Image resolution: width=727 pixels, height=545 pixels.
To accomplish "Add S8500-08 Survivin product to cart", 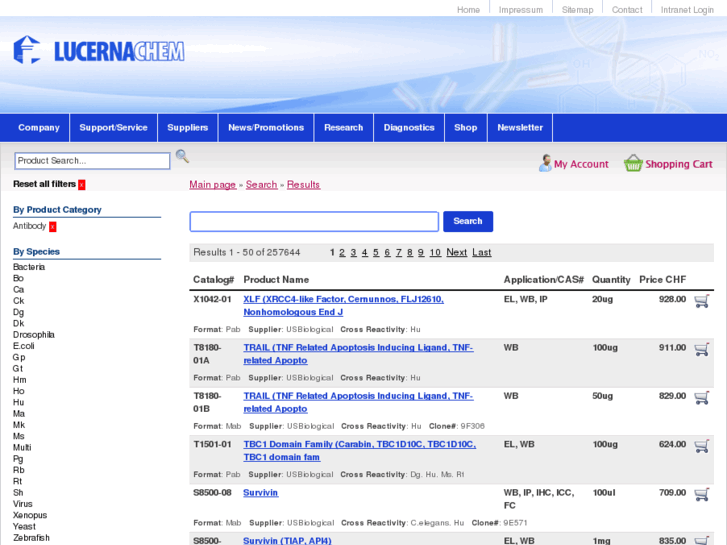I will point(701,494).
